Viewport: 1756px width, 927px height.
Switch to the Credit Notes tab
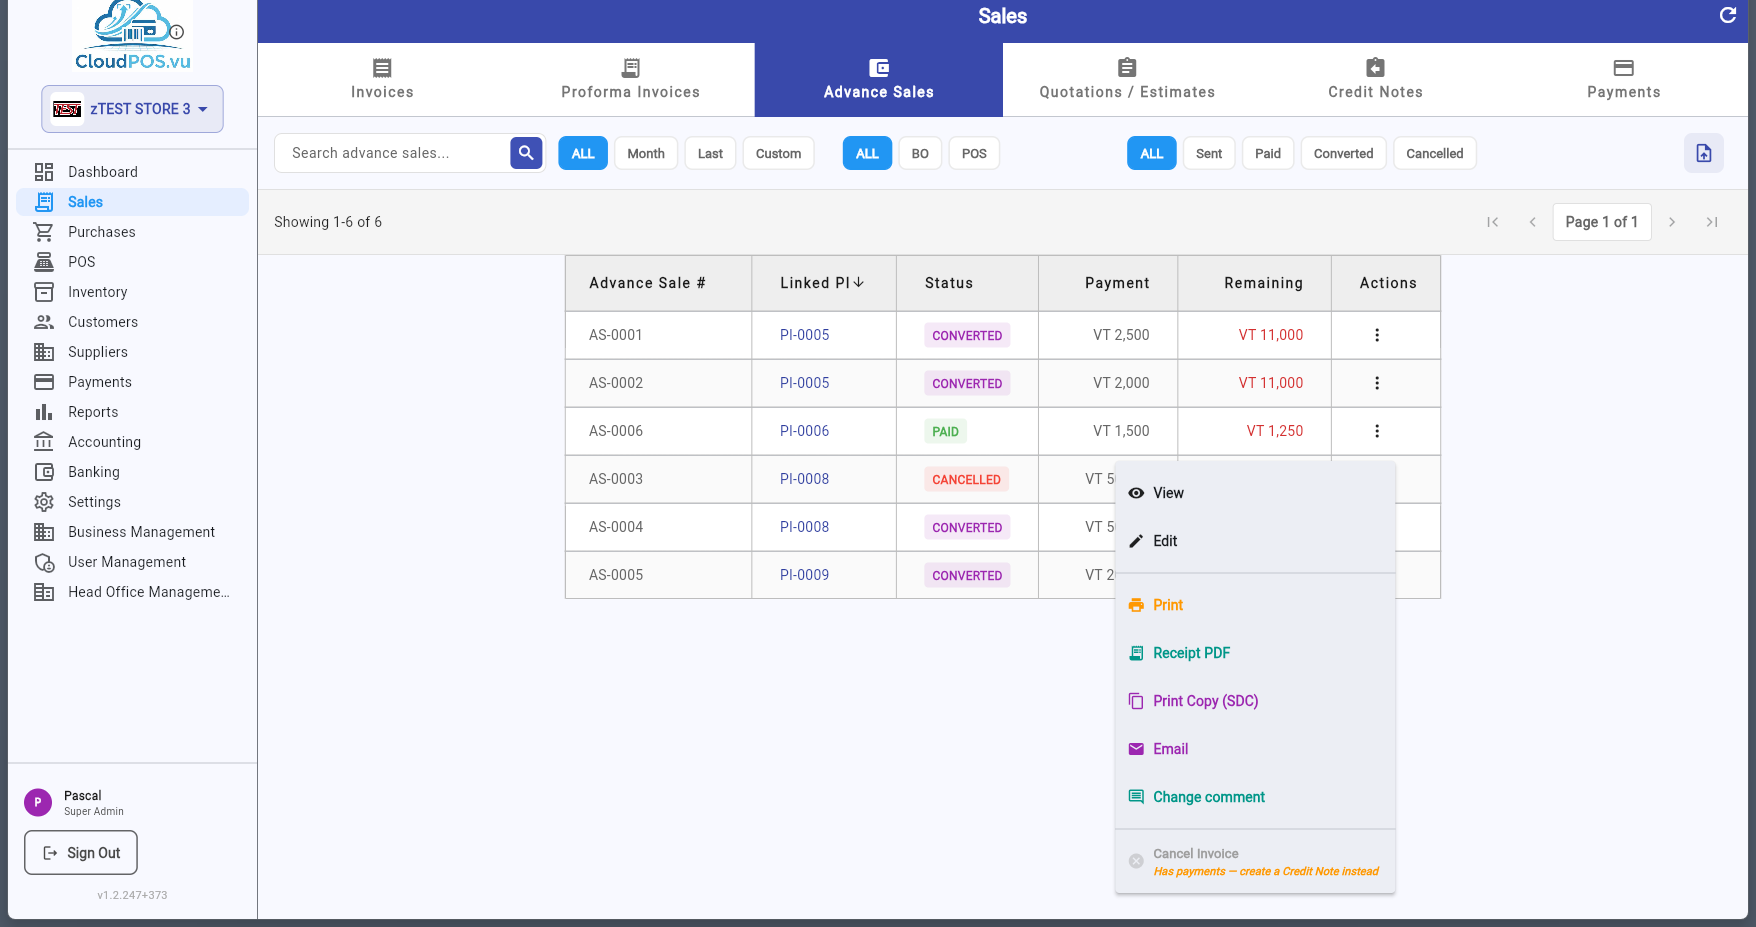tap(1375, 80)
